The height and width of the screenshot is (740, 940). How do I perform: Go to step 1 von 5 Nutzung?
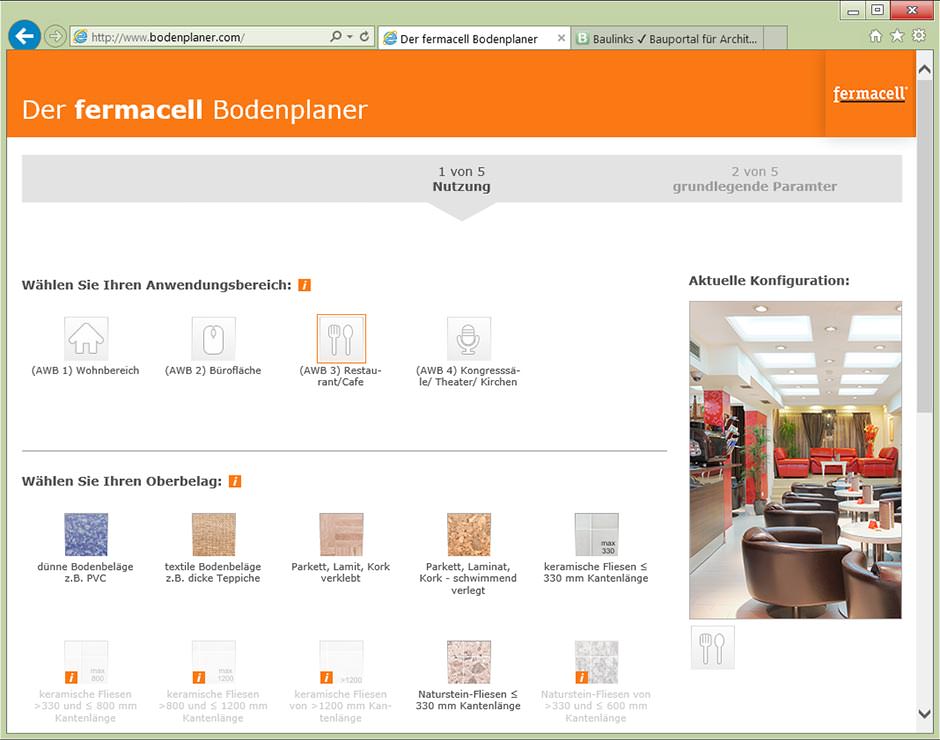pos(462,179)
